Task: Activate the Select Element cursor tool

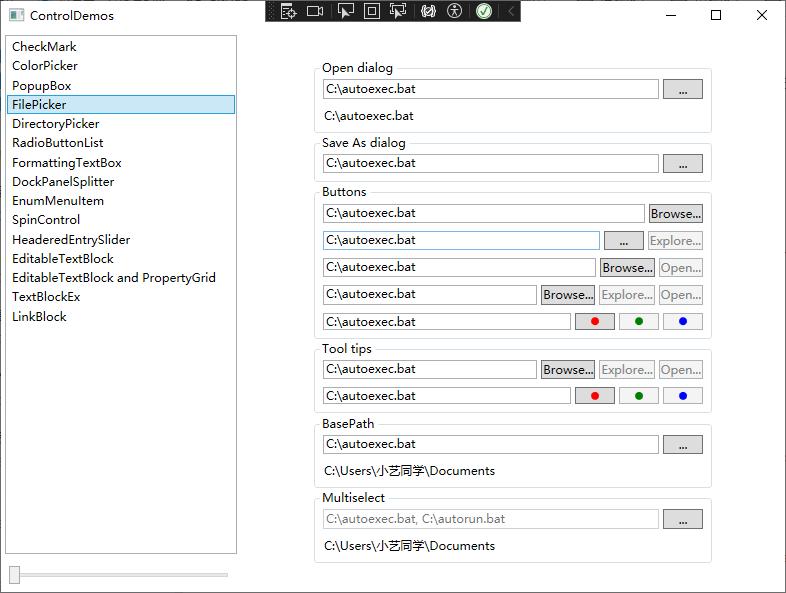Action: pyautogui.click(x=345, y=11)
